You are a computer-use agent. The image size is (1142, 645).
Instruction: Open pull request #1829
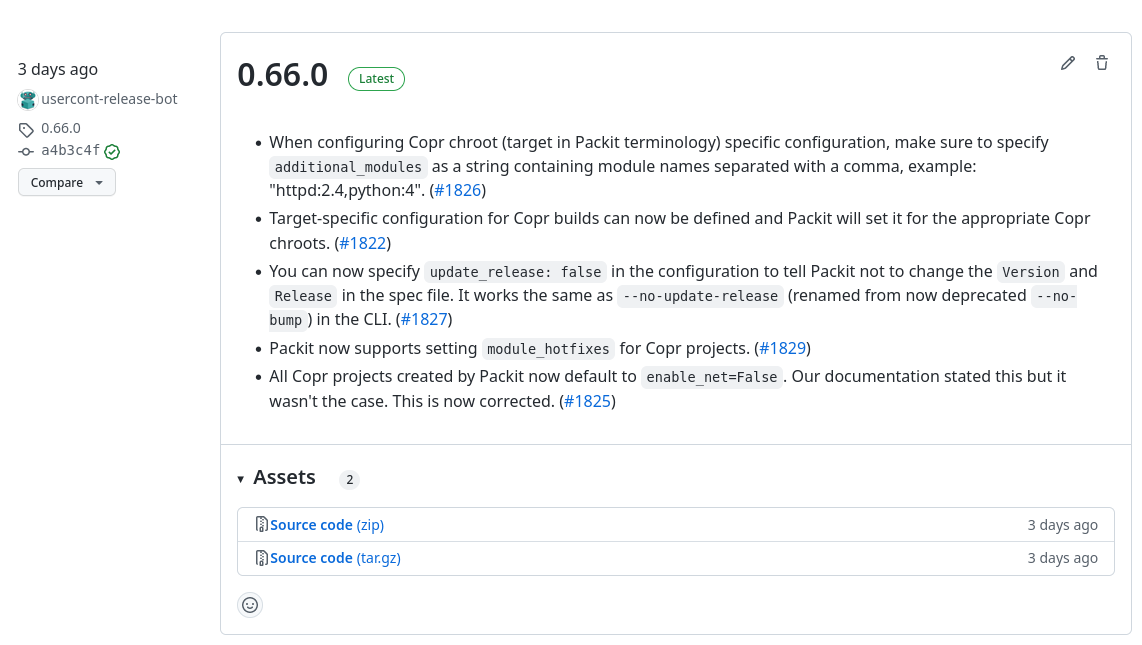pyautogui.click(x=782, y=348)
